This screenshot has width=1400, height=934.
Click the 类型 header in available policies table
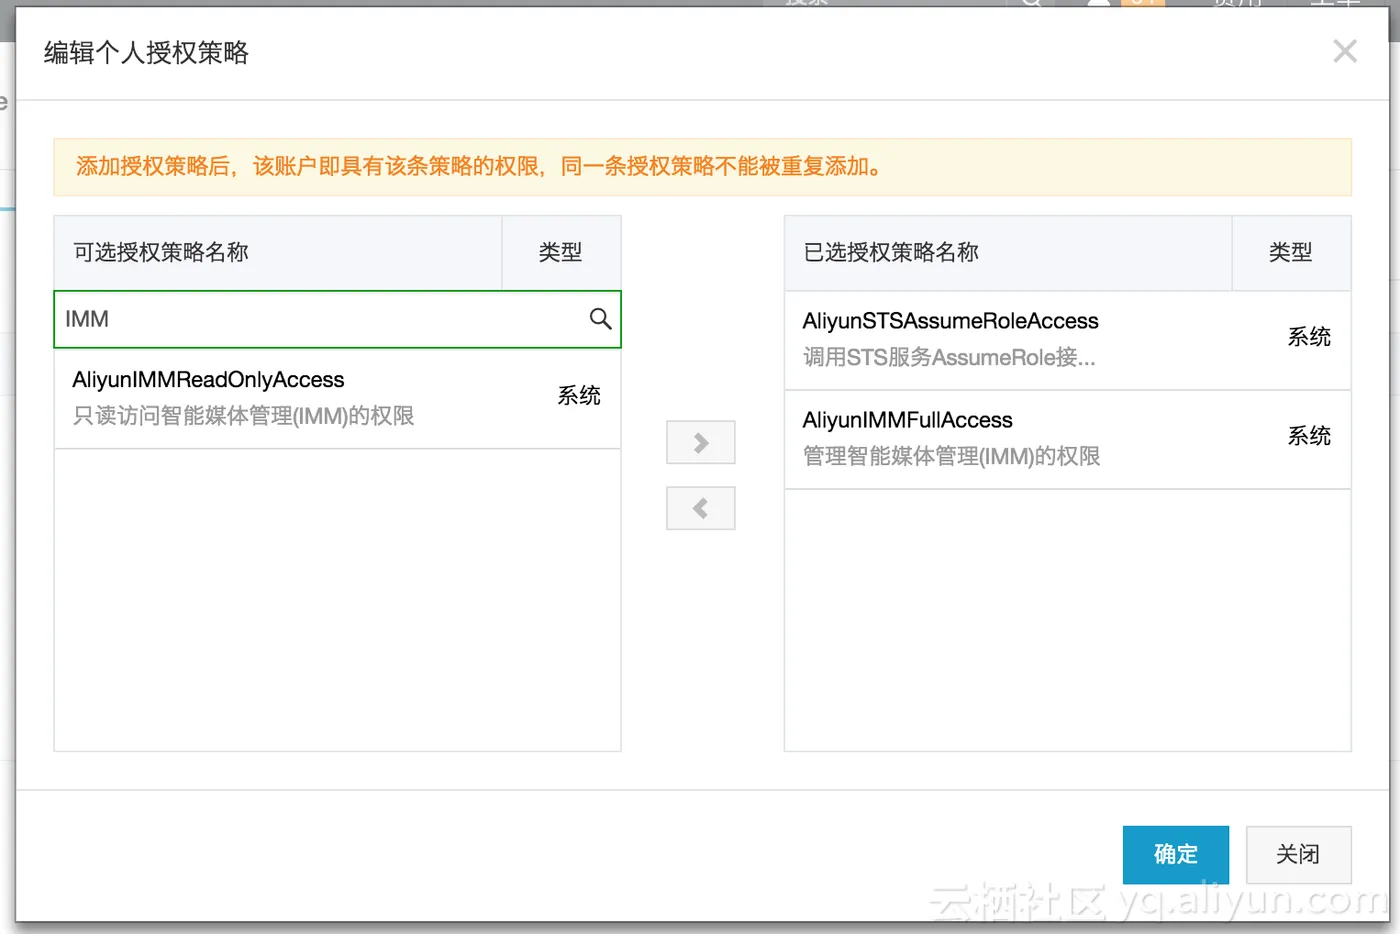coord(560,252)
